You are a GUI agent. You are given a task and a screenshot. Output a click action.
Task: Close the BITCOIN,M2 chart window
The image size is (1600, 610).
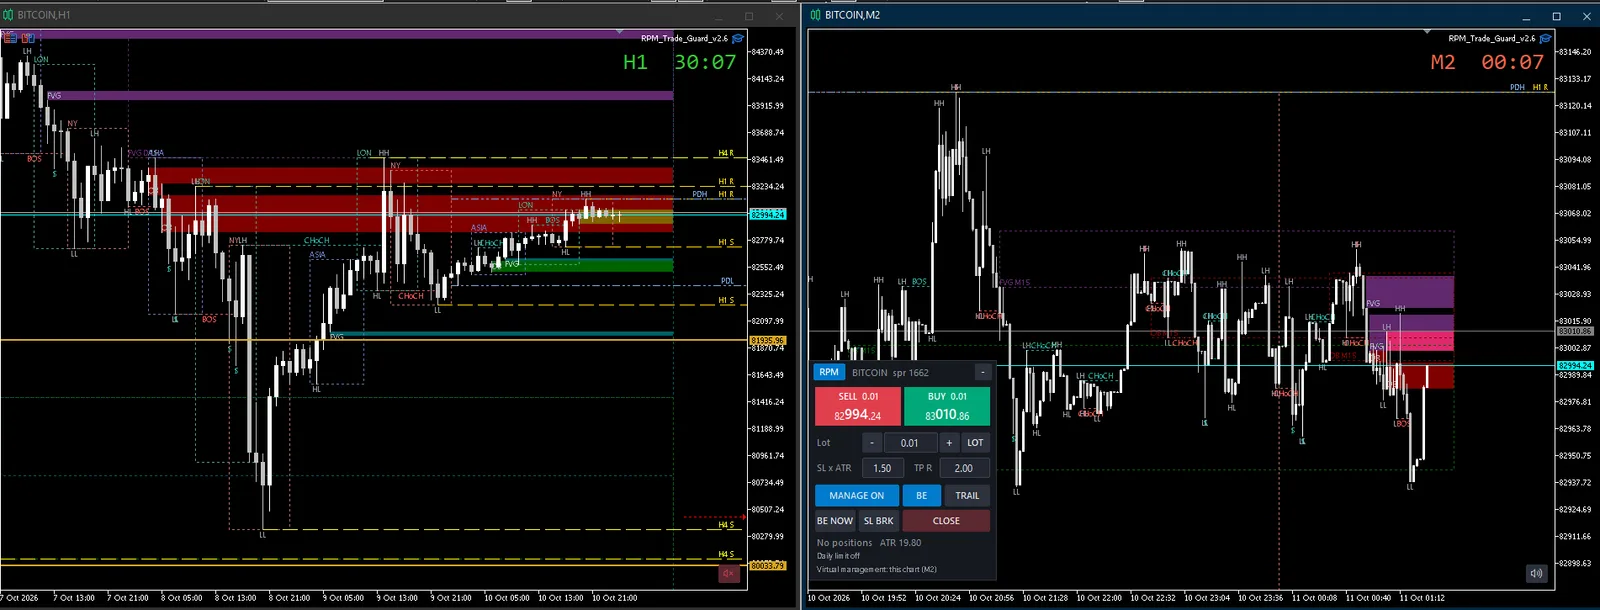[1586, 16]
